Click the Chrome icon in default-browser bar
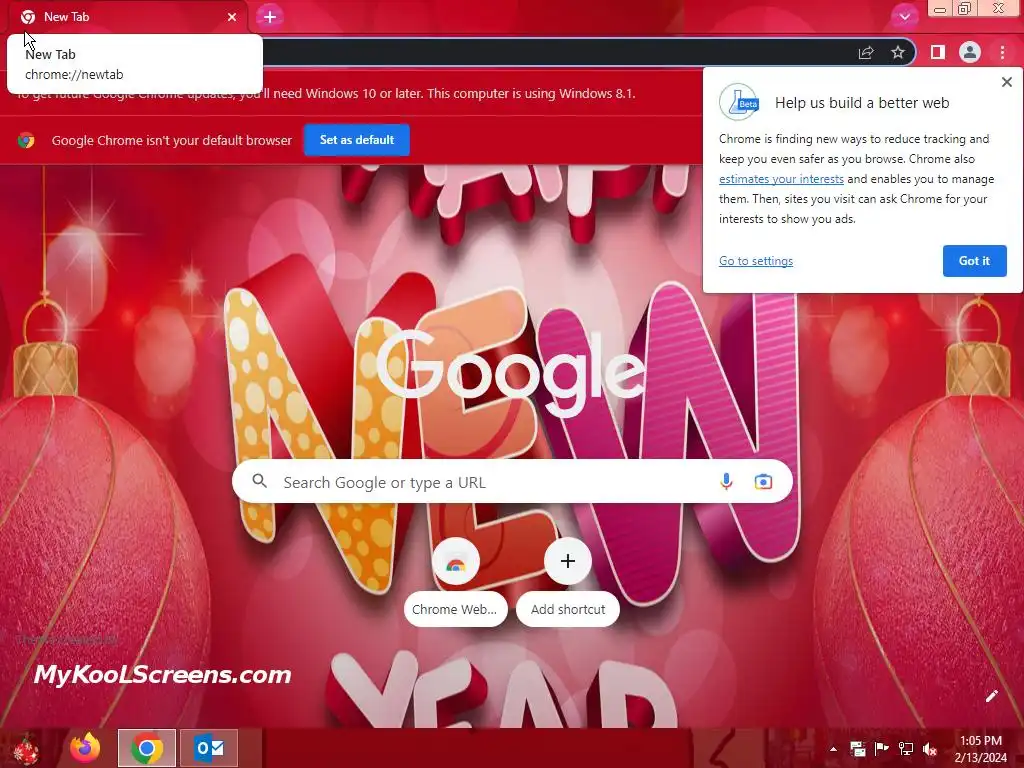Image resolution: width=1024 pixels, height=768 pixels. click(26, 140)
